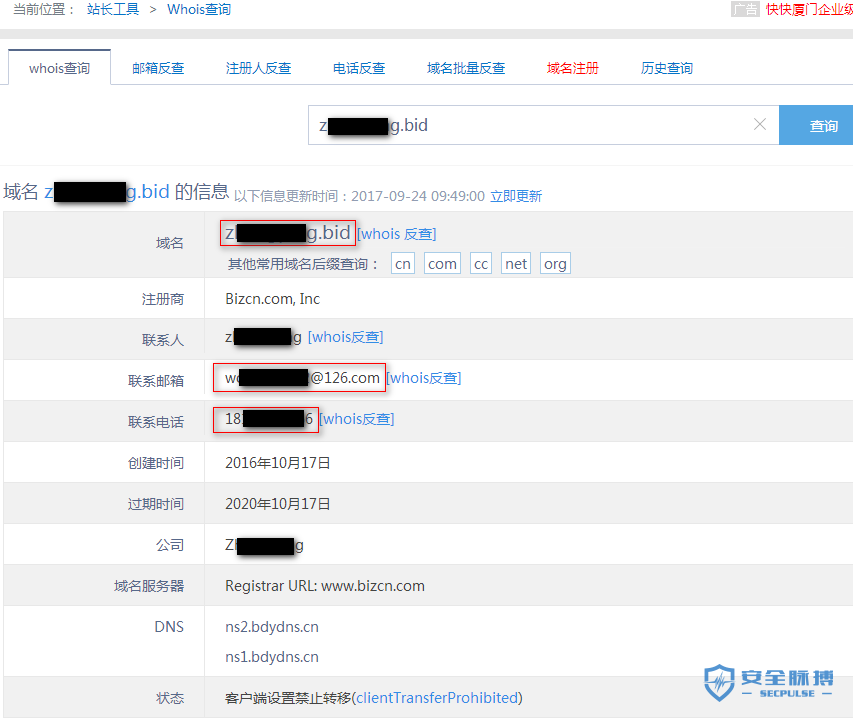Viewport: 853px width, 718px height.
Task: Query the cn domain suffix
Action: [402, 263]
